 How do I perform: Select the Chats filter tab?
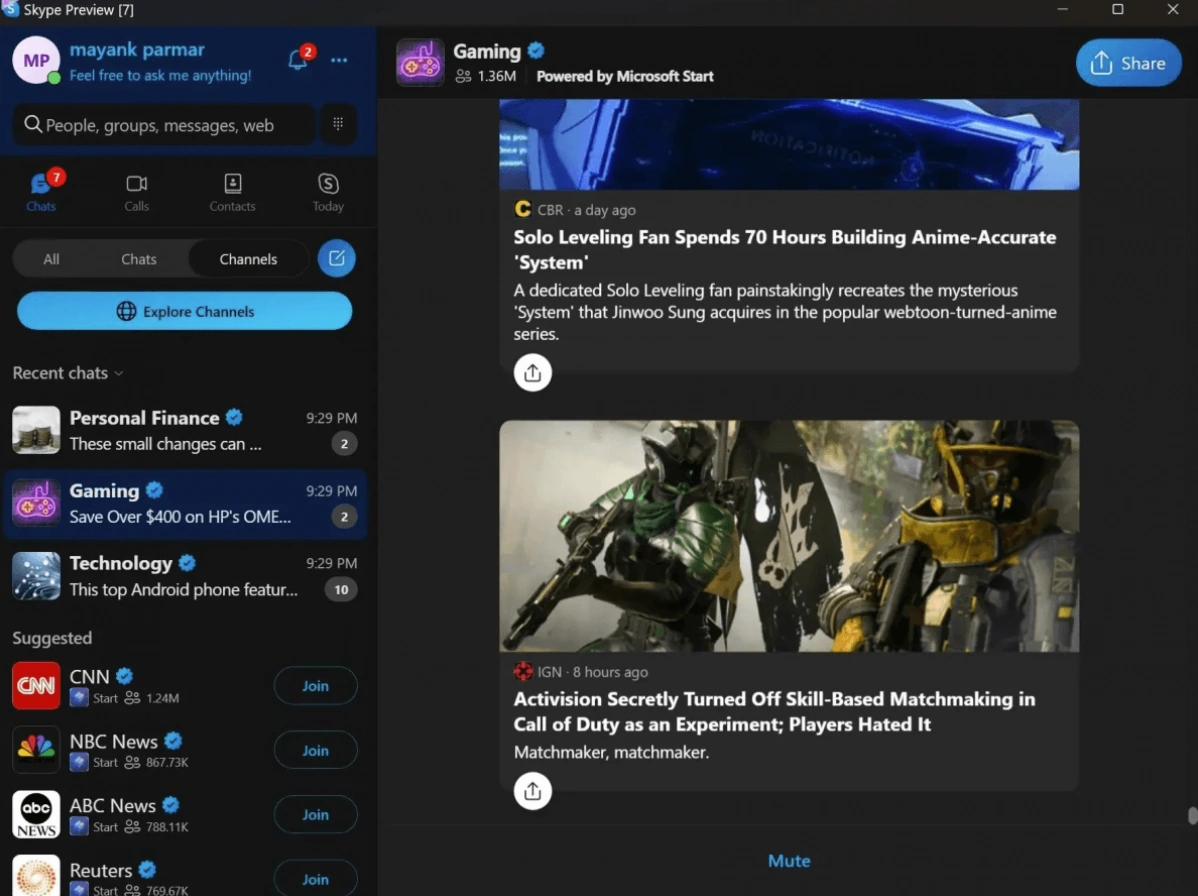[x=139, y=259]
